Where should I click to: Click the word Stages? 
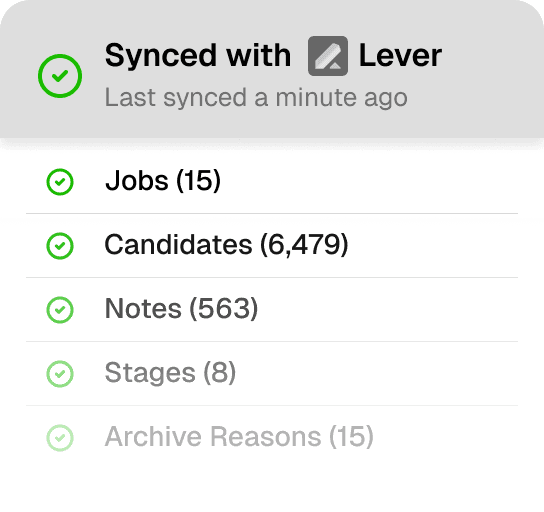tap(150, 374)
